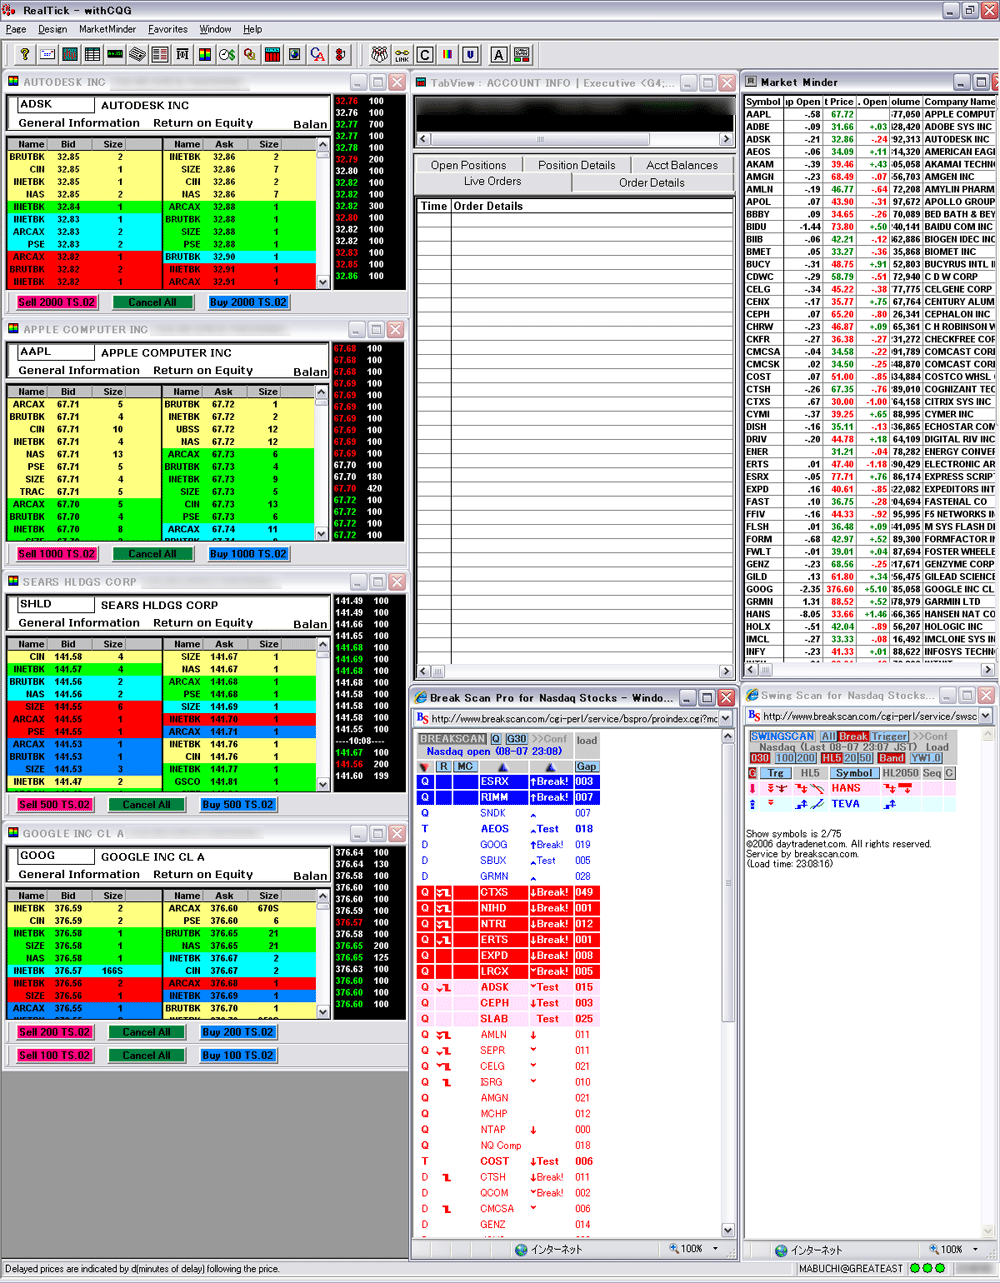Click the red 030 filter in Swing Scan
This screenshot has width=1000, height=1283.
tap(760, 758)
